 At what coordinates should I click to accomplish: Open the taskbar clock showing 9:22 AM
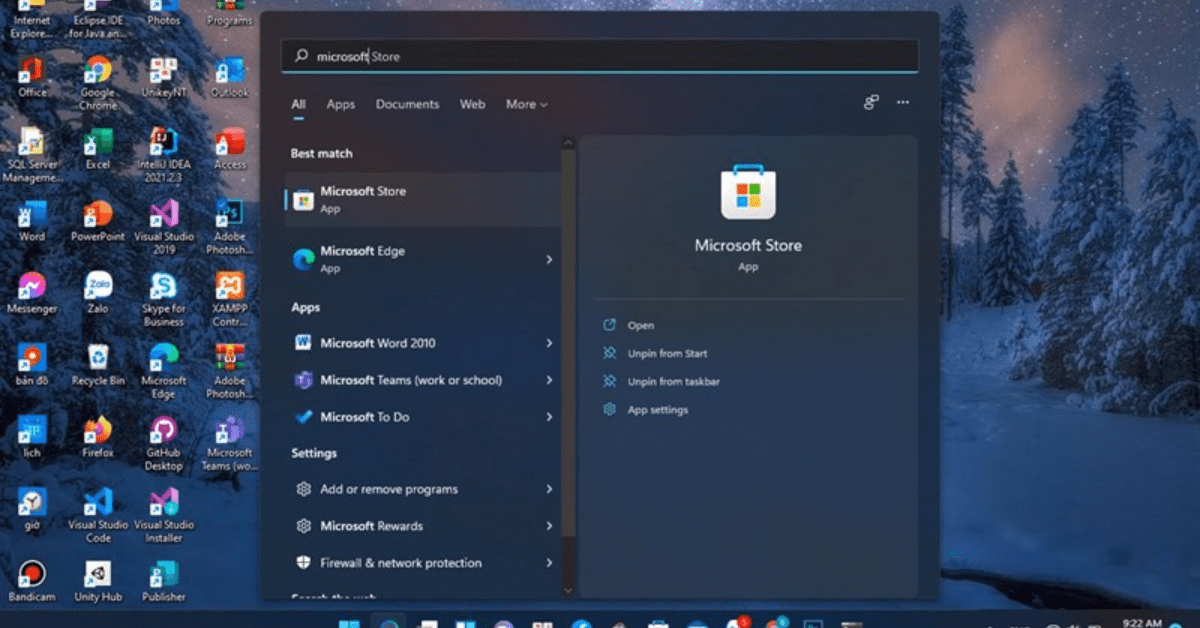[x=1143, y=622]
